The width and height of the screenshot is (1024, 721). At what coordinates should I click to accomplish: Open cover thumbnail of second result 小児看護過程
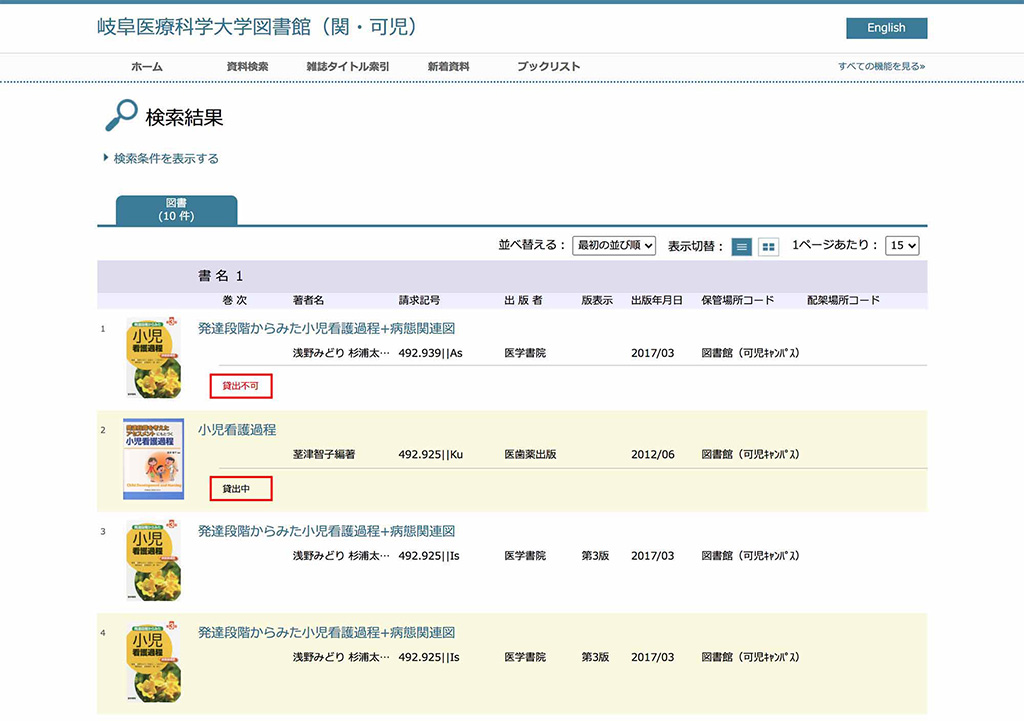point(153,457)
